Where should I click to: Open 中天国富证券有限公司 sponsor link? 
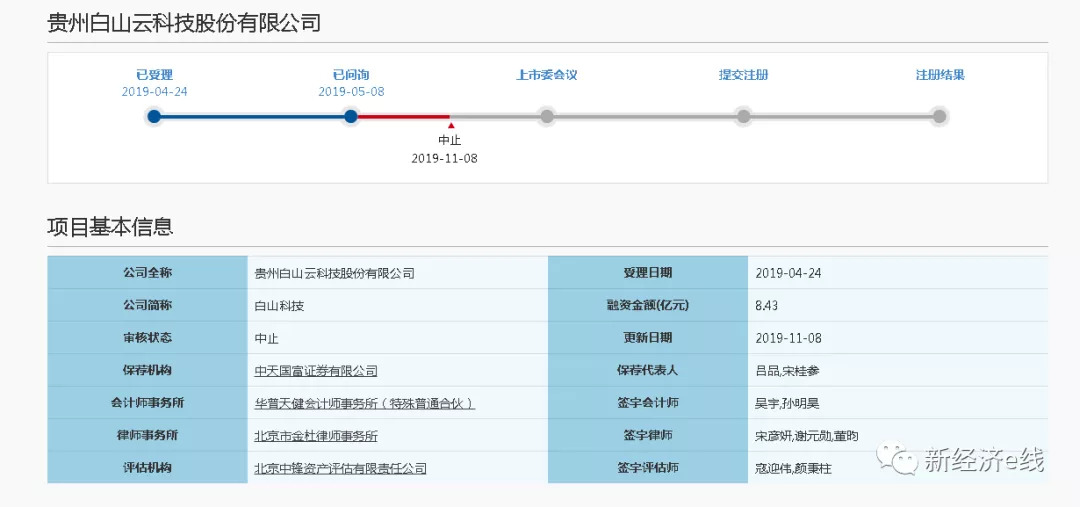(x=316, y=371)
